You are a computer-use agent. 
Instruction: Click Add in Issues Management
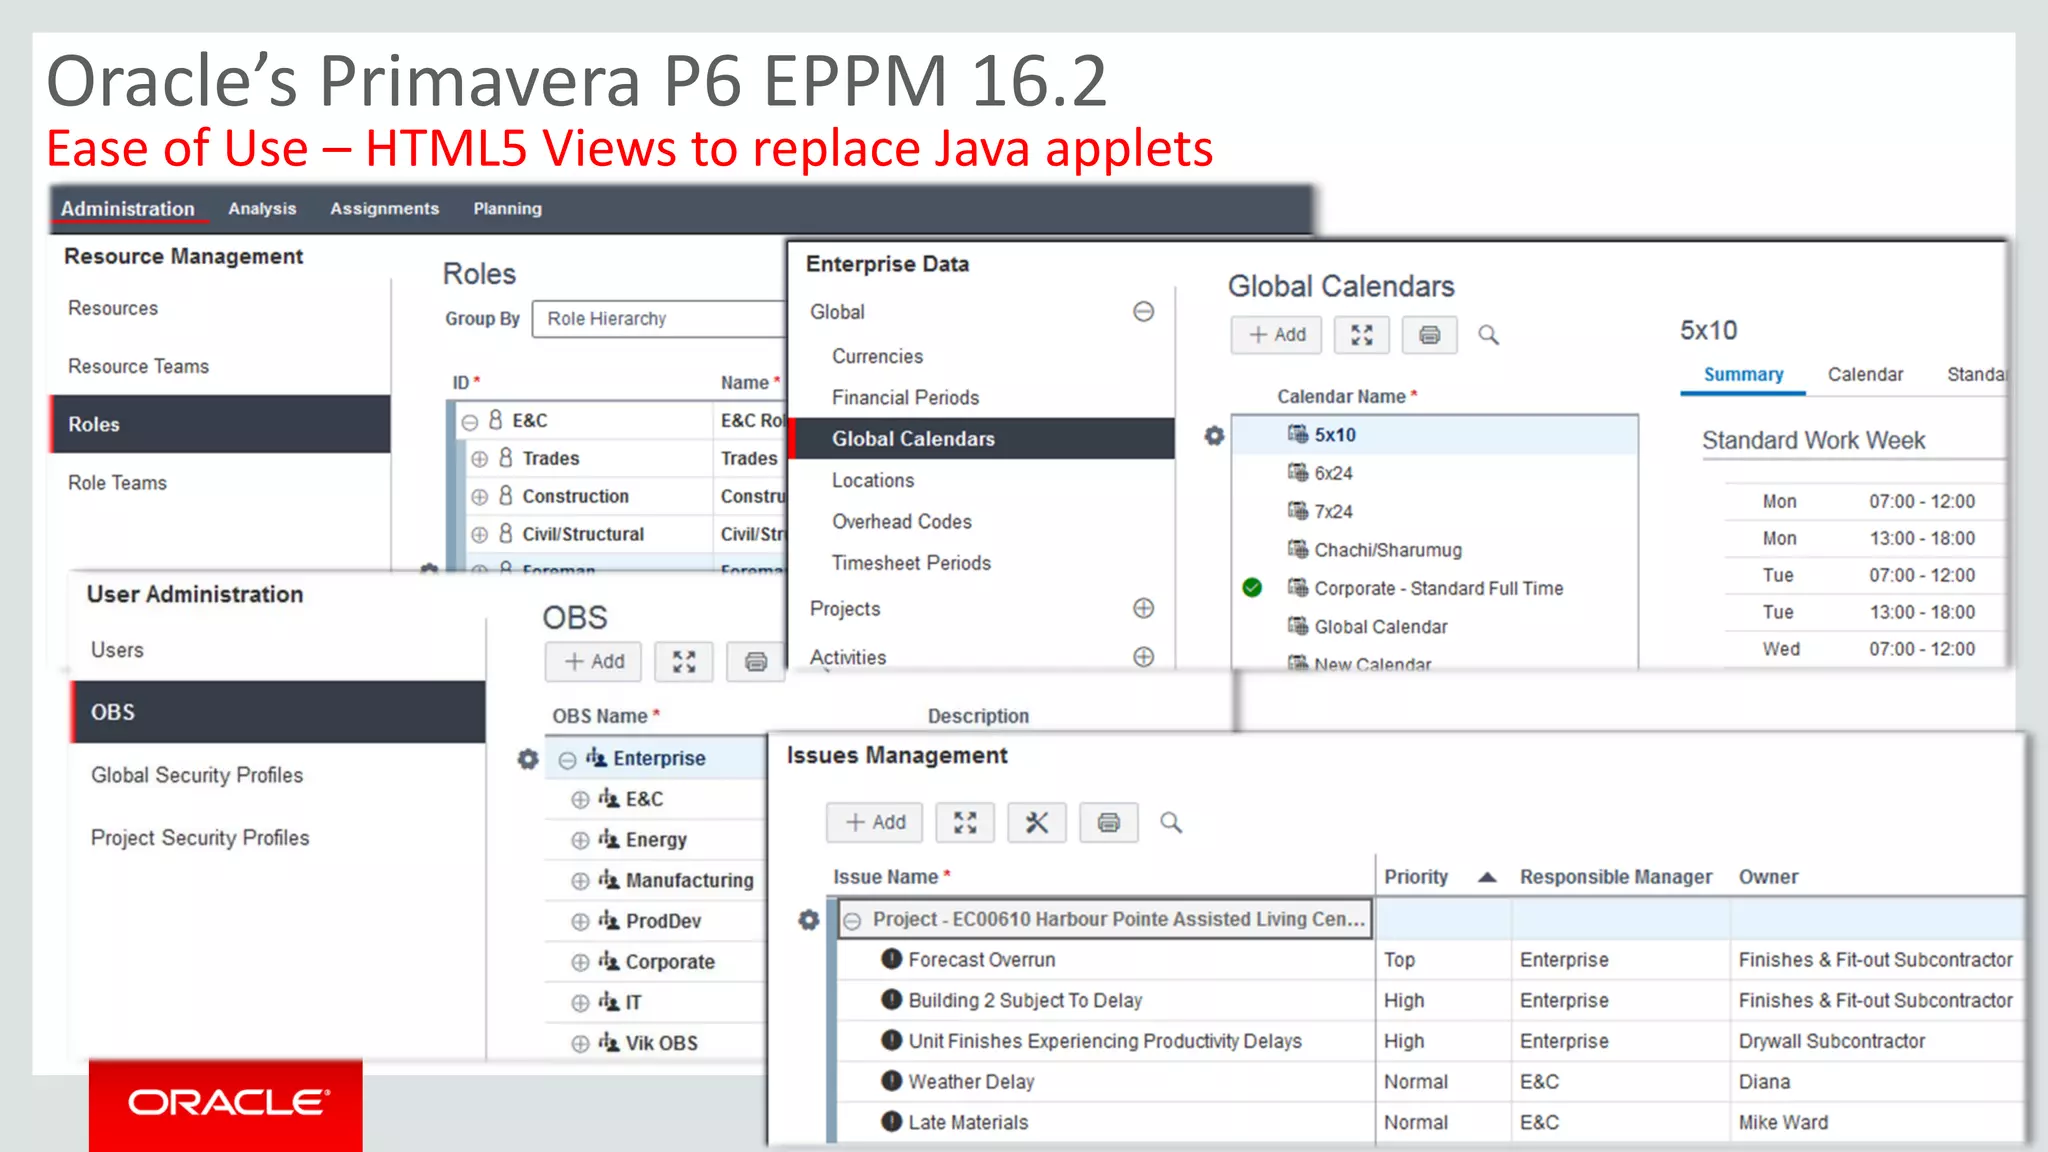(x=875, y=823)
